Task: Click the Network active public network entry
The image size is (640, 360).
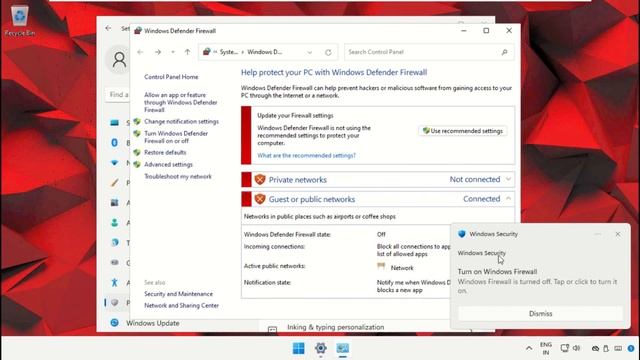Action: [x=402, y=268]
